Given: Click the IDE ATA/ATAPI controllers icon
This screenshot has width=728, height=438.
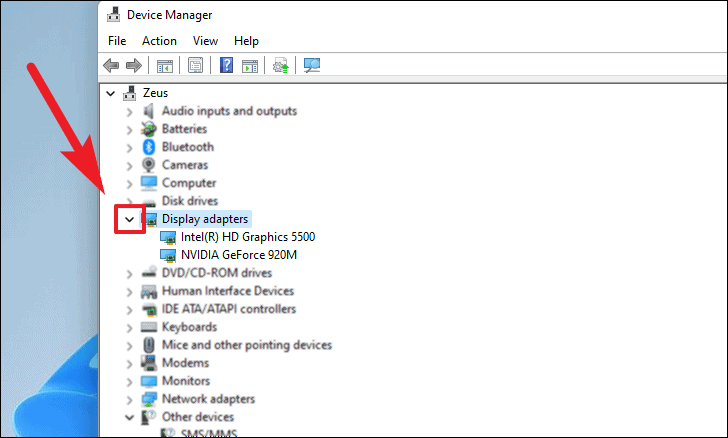Looking at the screenshot, I should (149, 309).
